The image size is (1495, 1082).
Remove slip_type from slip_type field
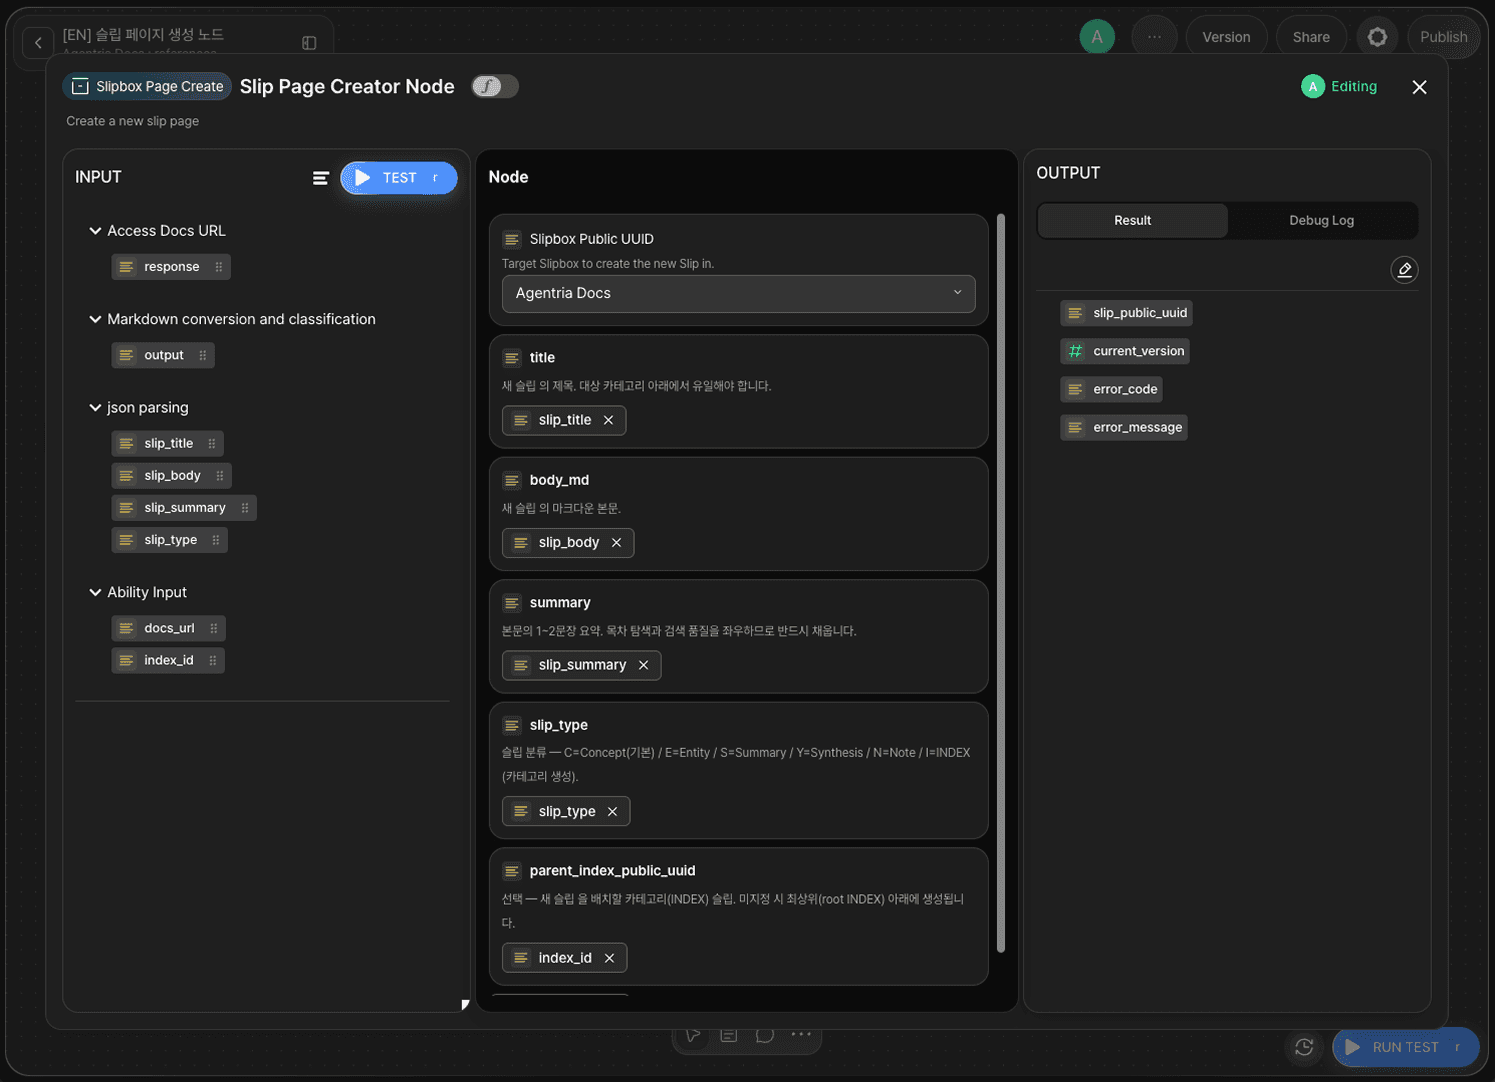pyautogui.click(x=612, y=812)
